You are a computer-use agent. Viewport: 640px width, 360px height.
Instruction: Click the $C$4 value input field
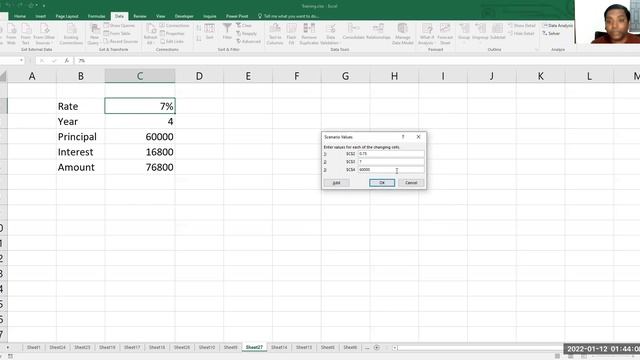coord(391,169)
